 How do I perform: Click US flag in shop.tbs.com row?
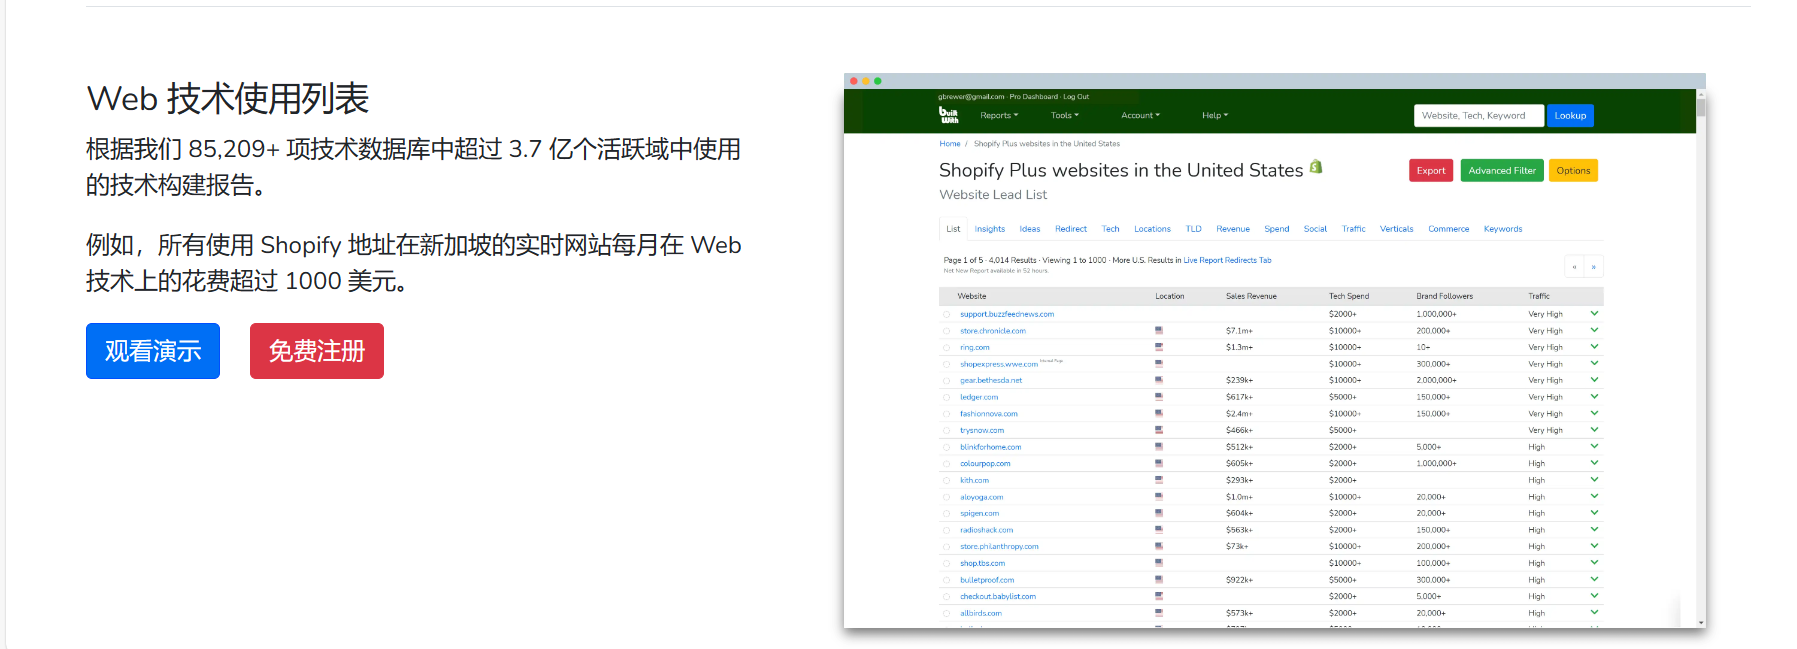click(1159, 563)
